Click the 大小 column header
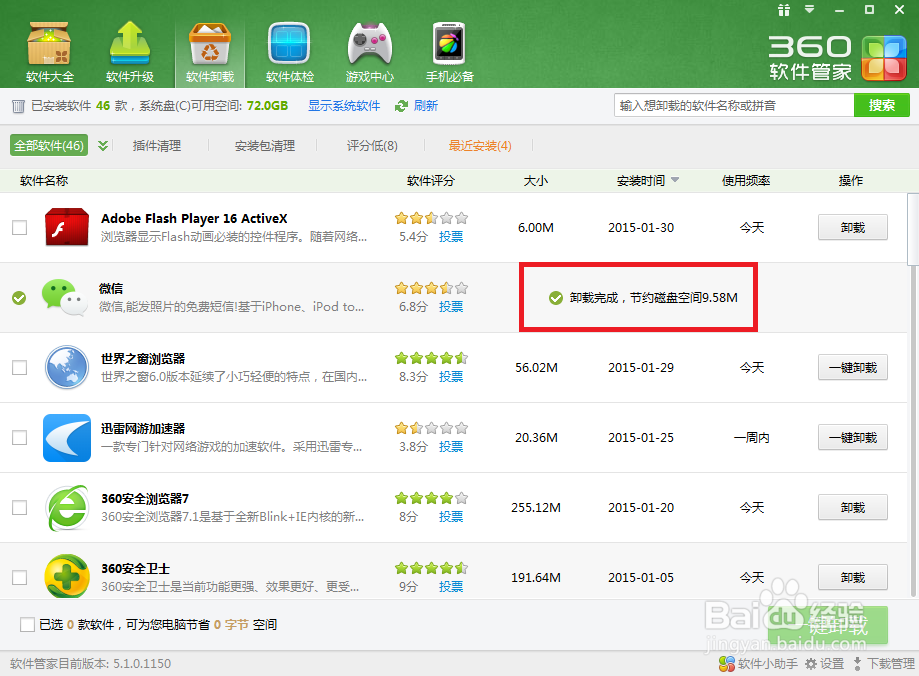919x676 pixels. (x=536, y=181)
